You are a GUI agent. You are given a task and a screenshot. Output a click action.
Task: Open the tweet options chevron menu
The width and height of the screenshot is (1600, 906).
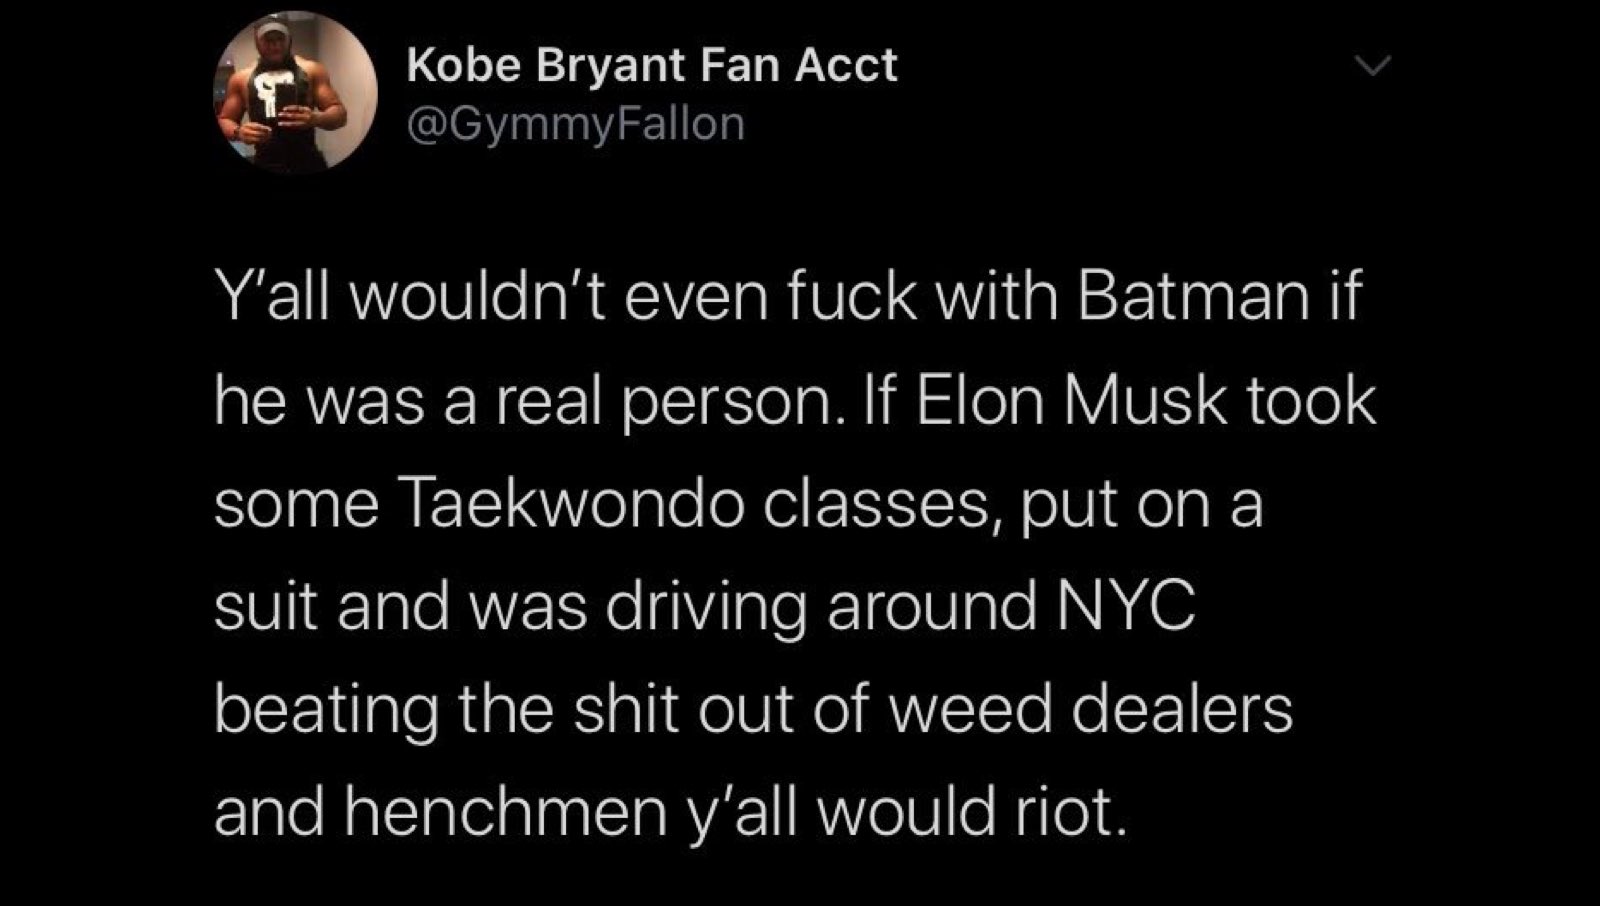coord(1373,66)
